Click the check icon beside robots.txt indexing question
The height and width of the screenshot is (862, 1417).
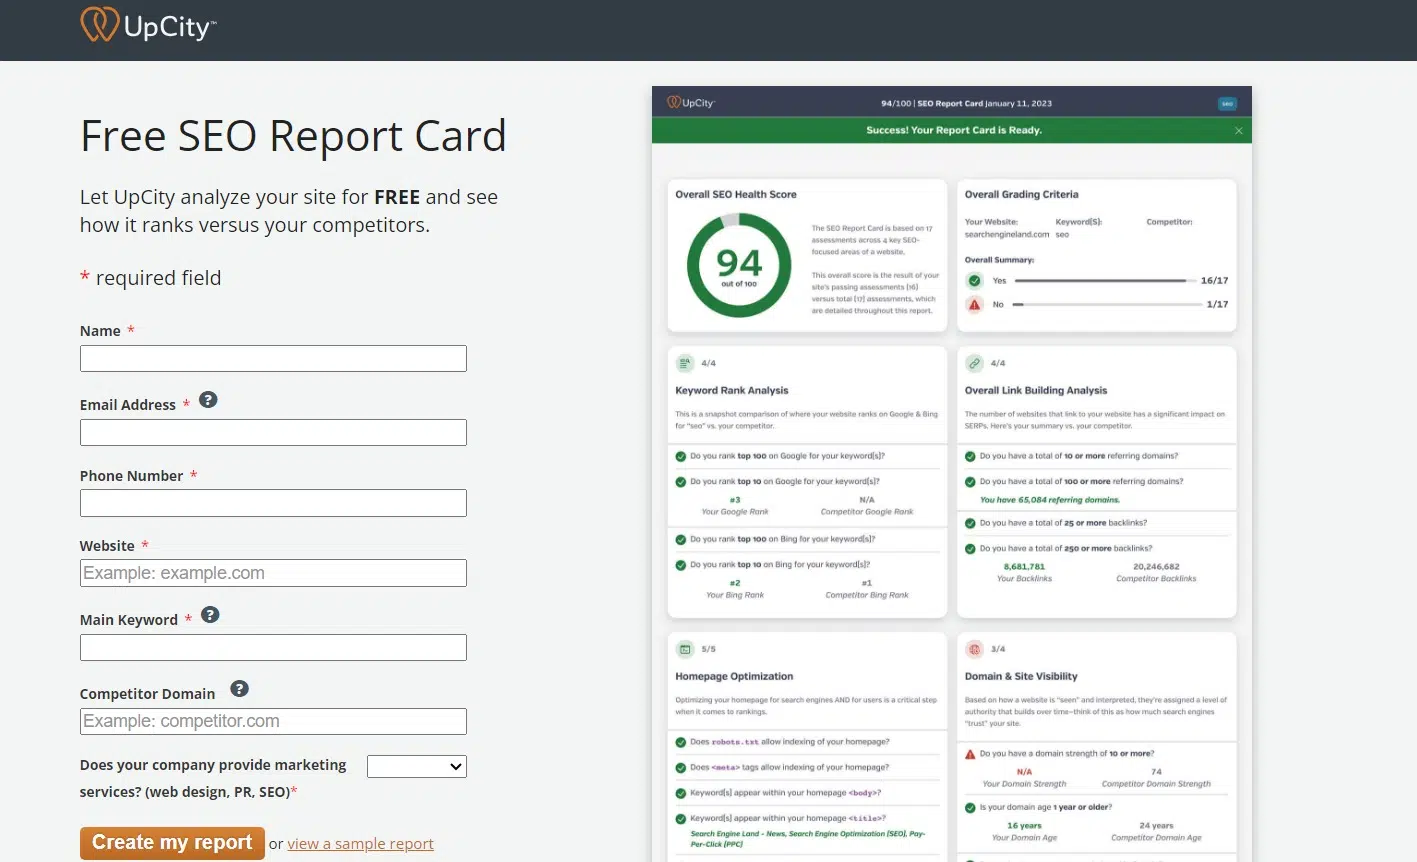pyautogui.click(x=681, y=742)
